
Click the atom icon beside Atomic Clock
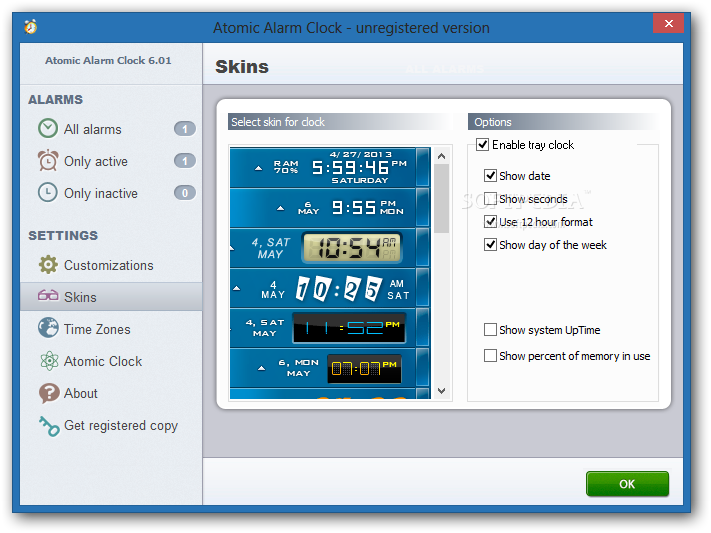[x=49, y=361]
